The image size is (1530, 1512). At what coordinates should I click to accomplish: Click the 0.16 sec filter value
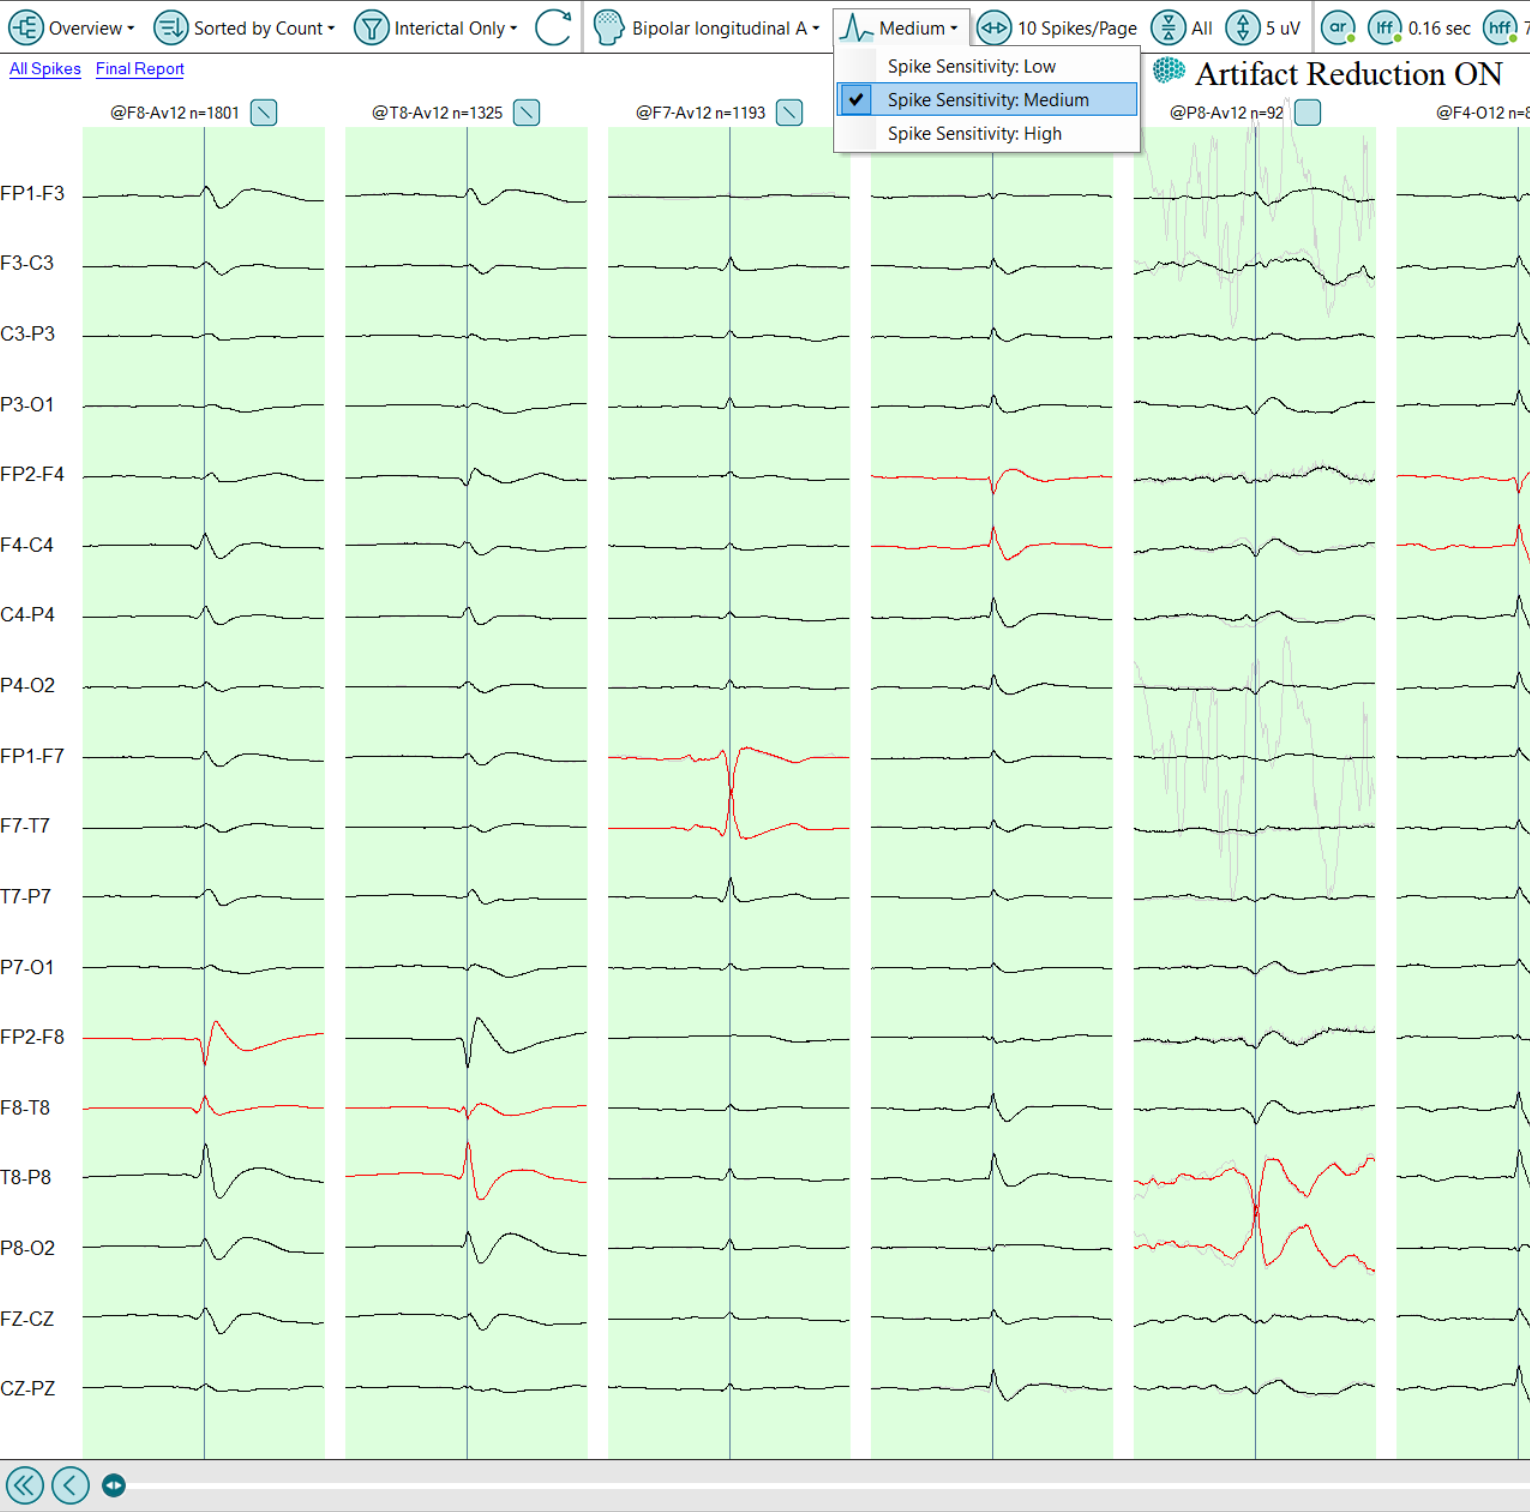point(1439,28)
